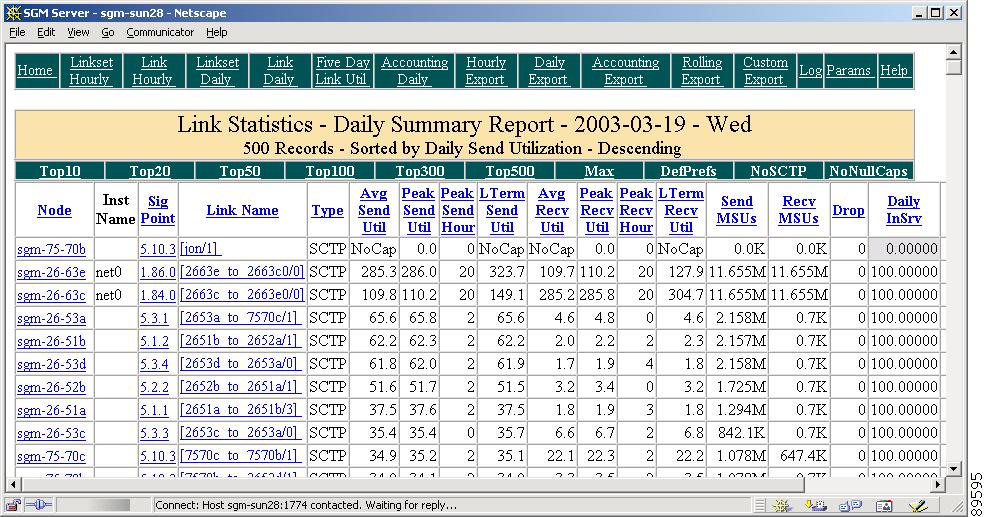This screenshot has width=986, height=517.
Task: Open the Rolling Export page
Action: (701, 71)
